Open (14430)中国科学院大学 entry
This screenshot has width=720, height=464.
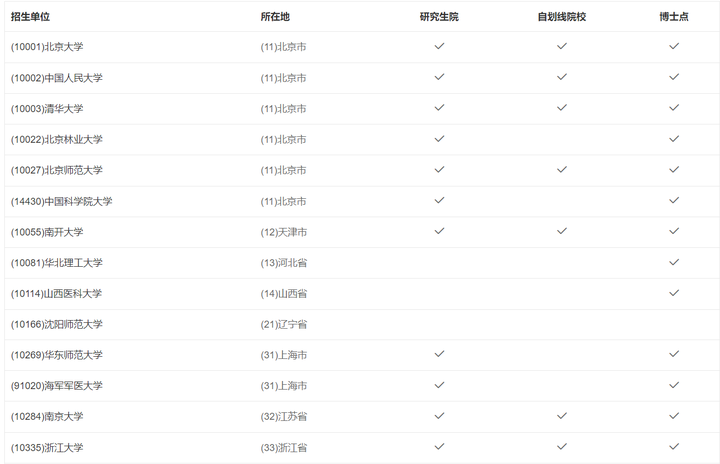point(62,201)
